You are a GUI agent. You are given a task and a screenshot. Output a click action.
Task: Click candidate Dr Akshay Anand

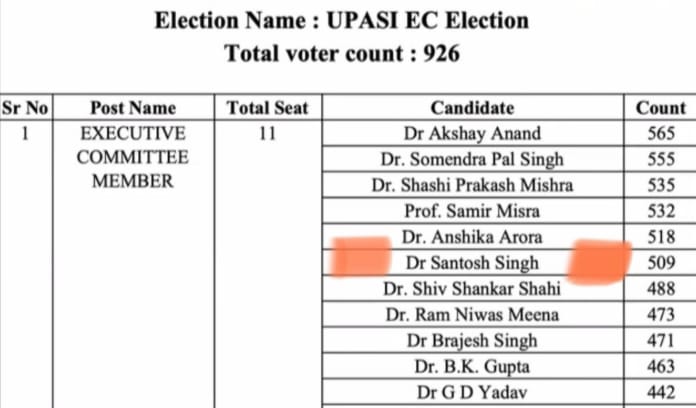click(x=472, y=133)
